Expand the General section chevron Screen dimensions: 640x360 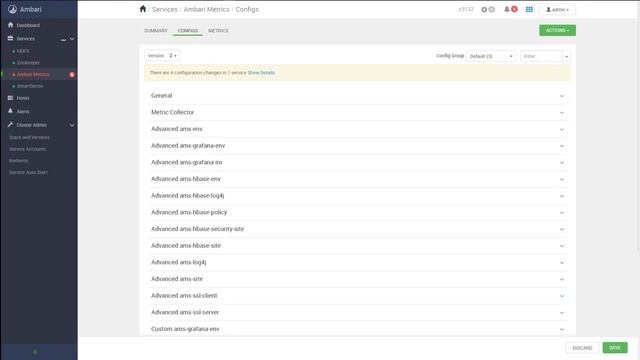pyautogui.click(x=562, y=96)
